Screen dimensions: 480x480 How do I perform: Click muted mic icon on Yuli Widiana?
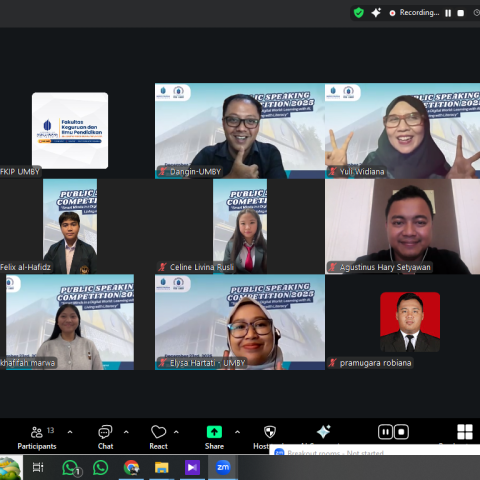(332, 171)
